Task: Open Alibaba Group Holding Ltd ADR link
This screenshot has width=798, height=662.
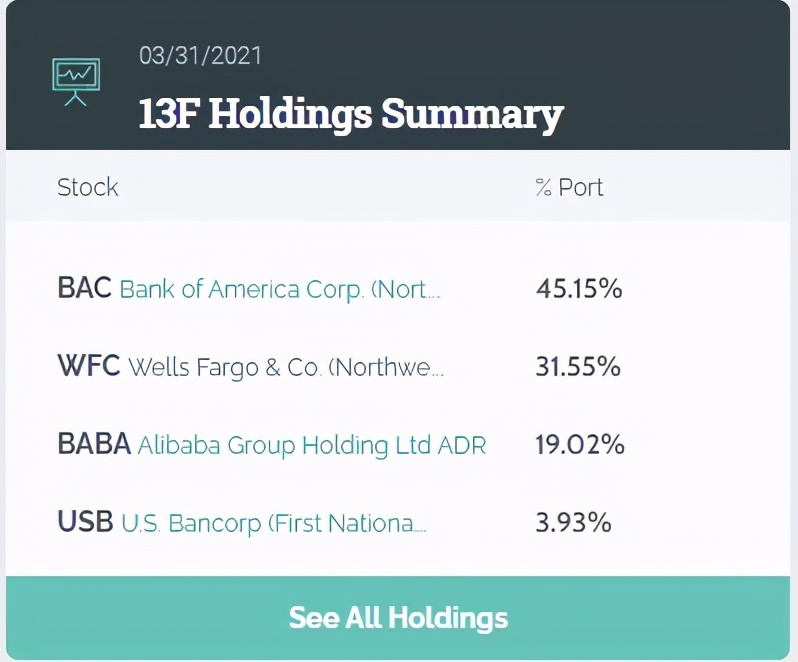Action: pyautogui.click(x=311, y=445)
